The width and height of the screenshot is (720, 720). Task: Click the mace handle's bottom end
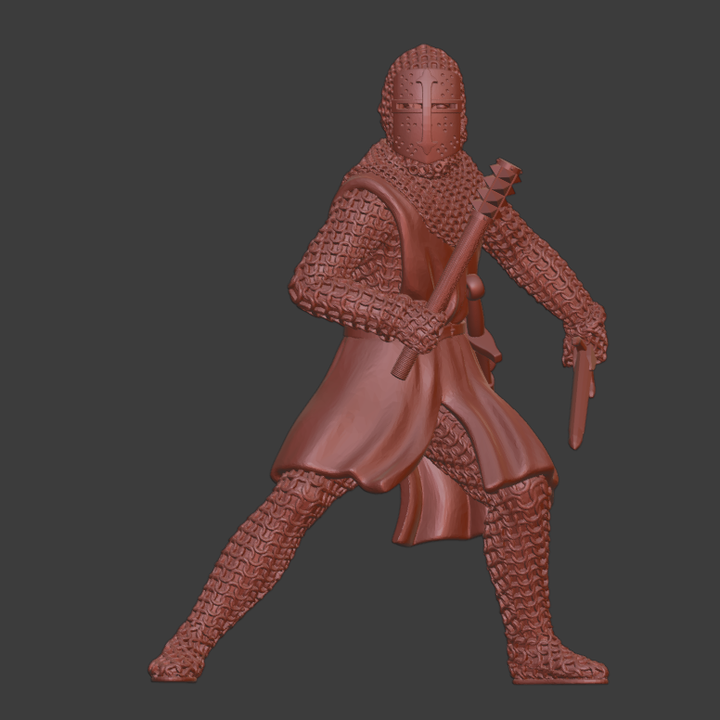[x=401, y=367]
